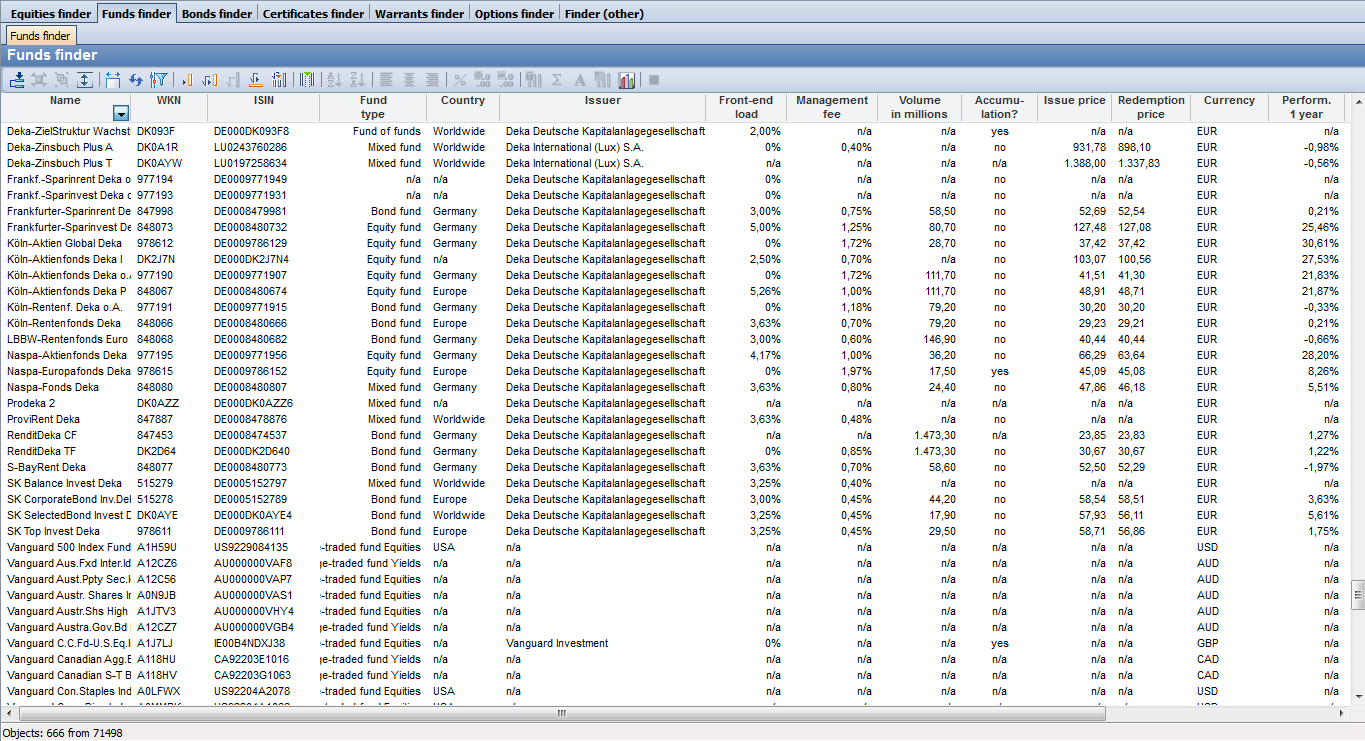Viewport: 1365px width, 741px height.
Task: Click the font letter A toolbar icon
Action: (580, 80)
